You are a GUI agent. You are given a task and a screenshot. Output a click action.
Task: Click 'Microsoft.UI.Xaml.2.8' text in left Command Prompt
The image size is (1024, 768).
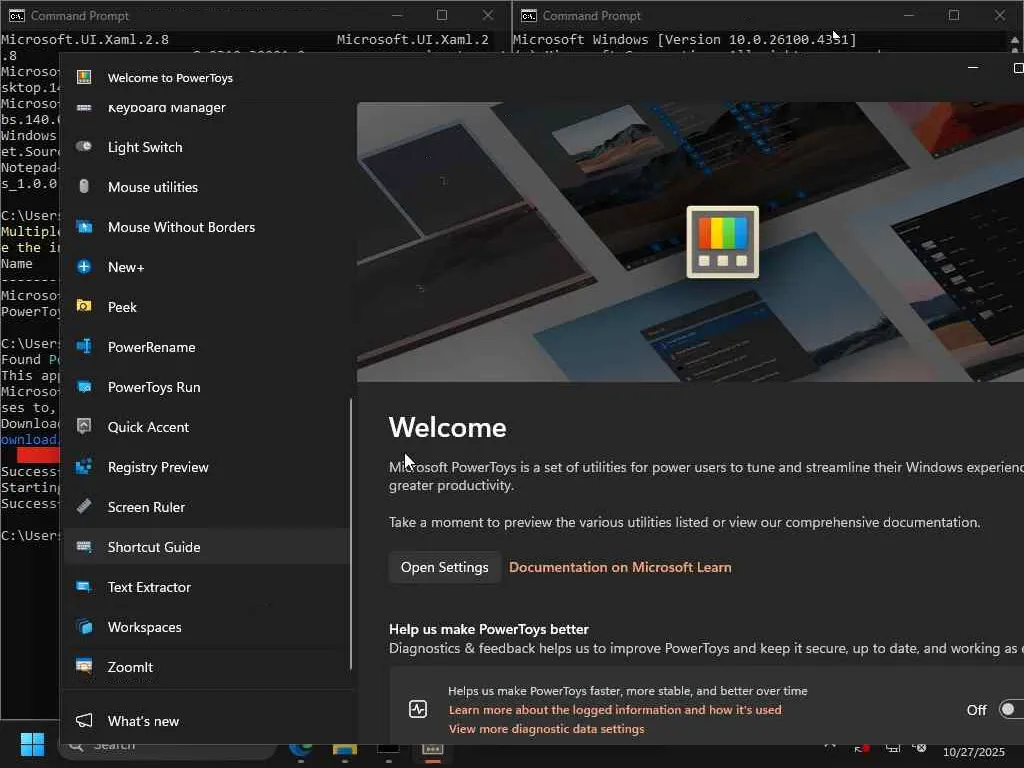(85, 39)
